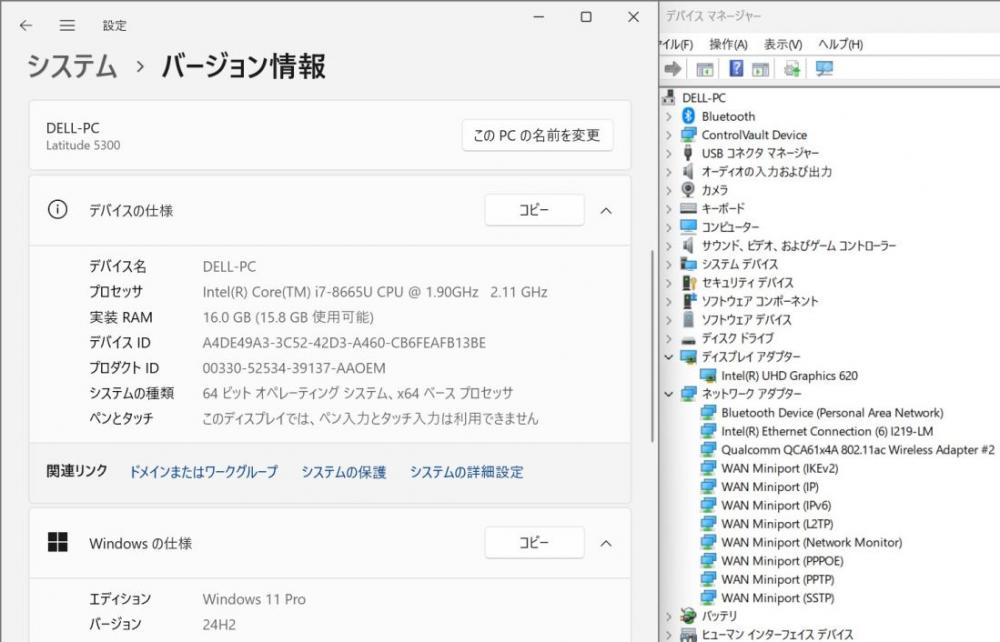Click the DELL-PC root computer icon
The height and width of the screenshot is (642, 1000).
point(668,98)
